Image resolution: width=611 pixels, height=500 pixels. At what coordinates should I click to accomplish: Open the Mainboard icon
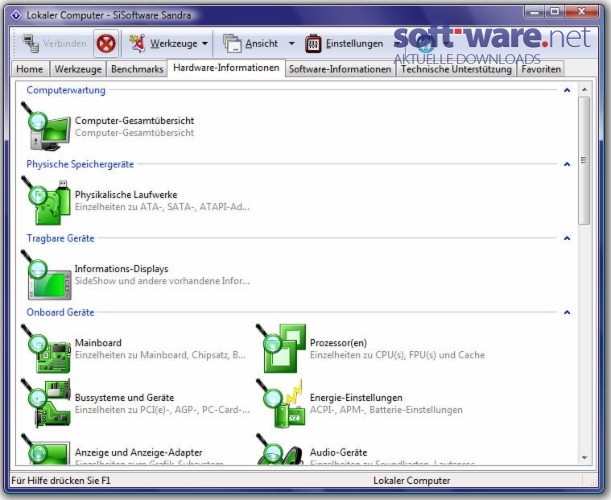(x=46, y=349)
